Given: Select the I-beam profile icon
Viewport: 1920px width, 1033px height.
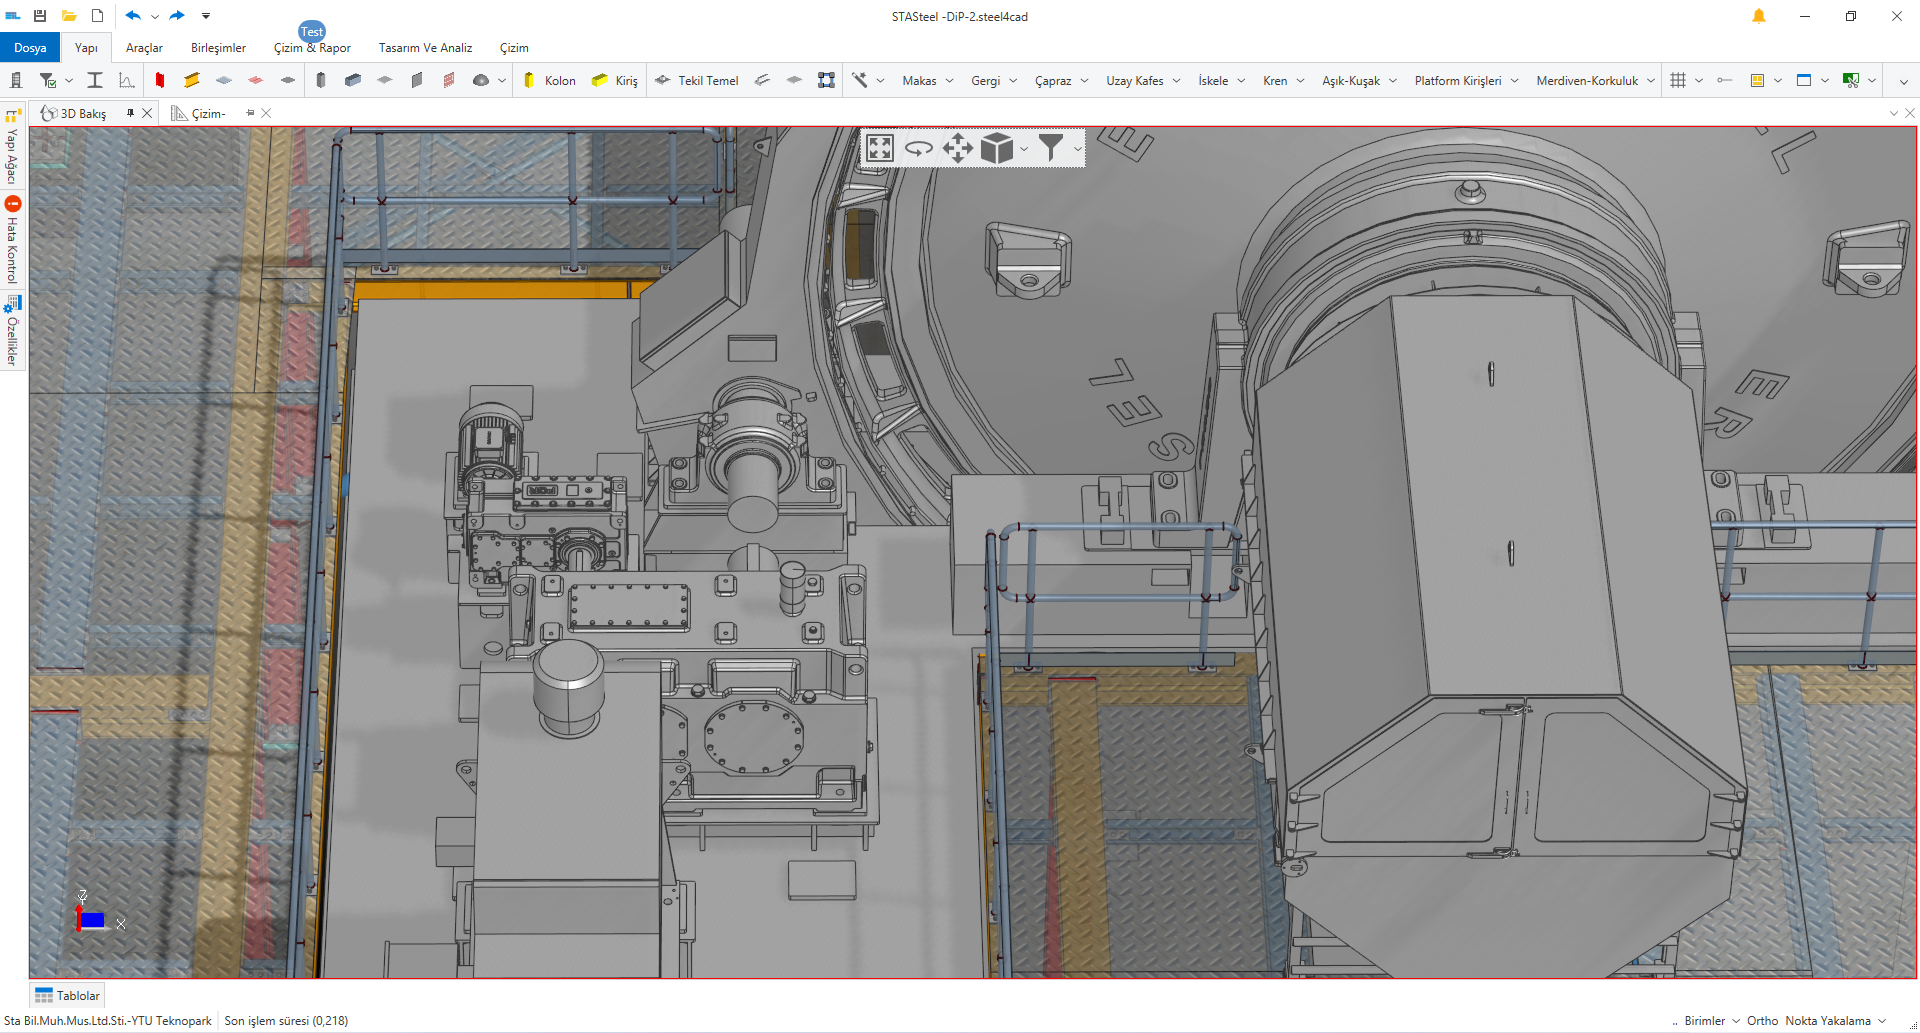Looking at the screenshot, I should click(x=95, y=80).
